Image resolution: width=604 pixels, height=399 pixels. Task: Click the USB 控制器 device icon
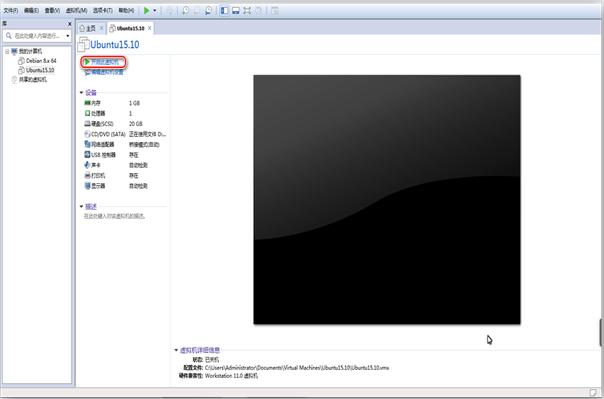pos(87,154)
